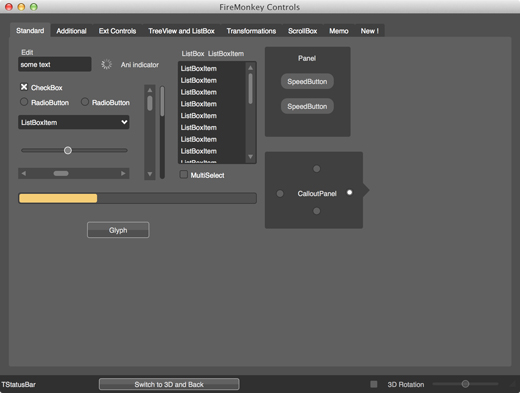This screenshot has width=520, height=393.
Task: Click the TStatusBar label
Action: (x=18, y=384)
